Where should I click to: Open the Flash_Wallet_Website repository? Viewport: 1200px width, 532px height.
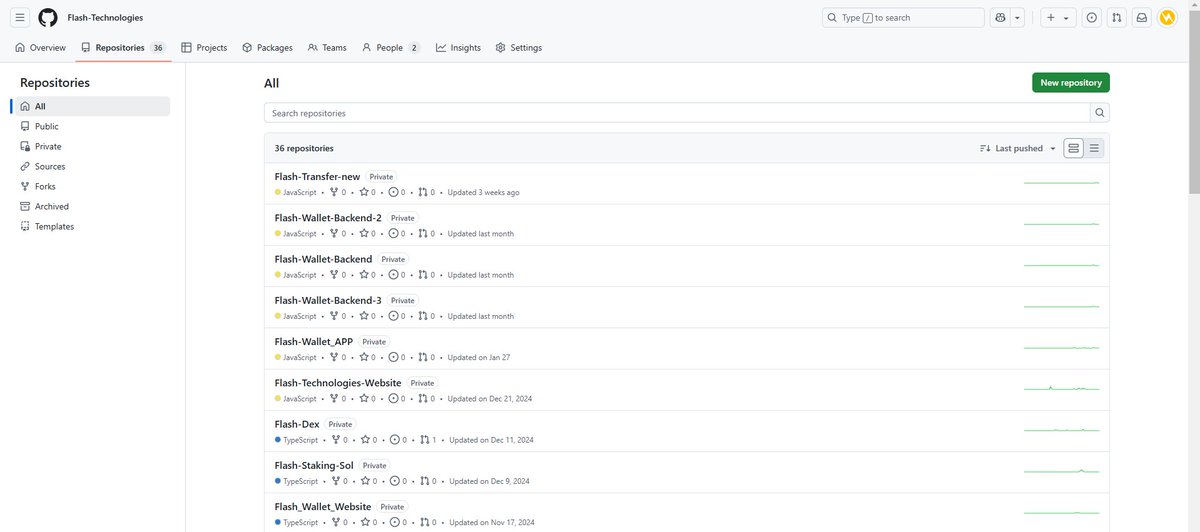point(323,507)
